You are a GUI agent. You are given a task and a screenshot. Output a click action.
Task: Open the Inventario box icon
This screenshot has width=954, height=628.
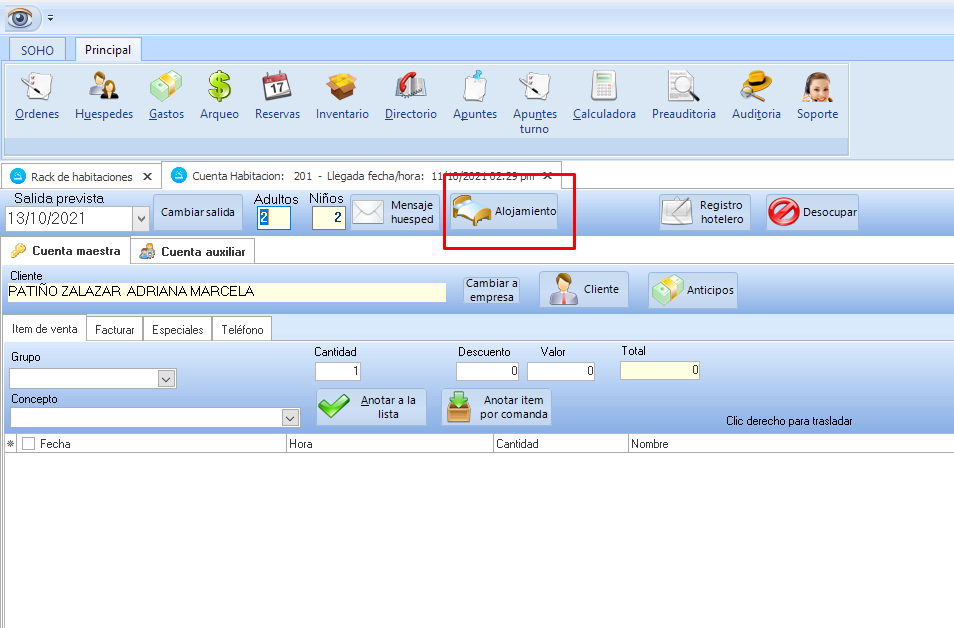[342, 96]
